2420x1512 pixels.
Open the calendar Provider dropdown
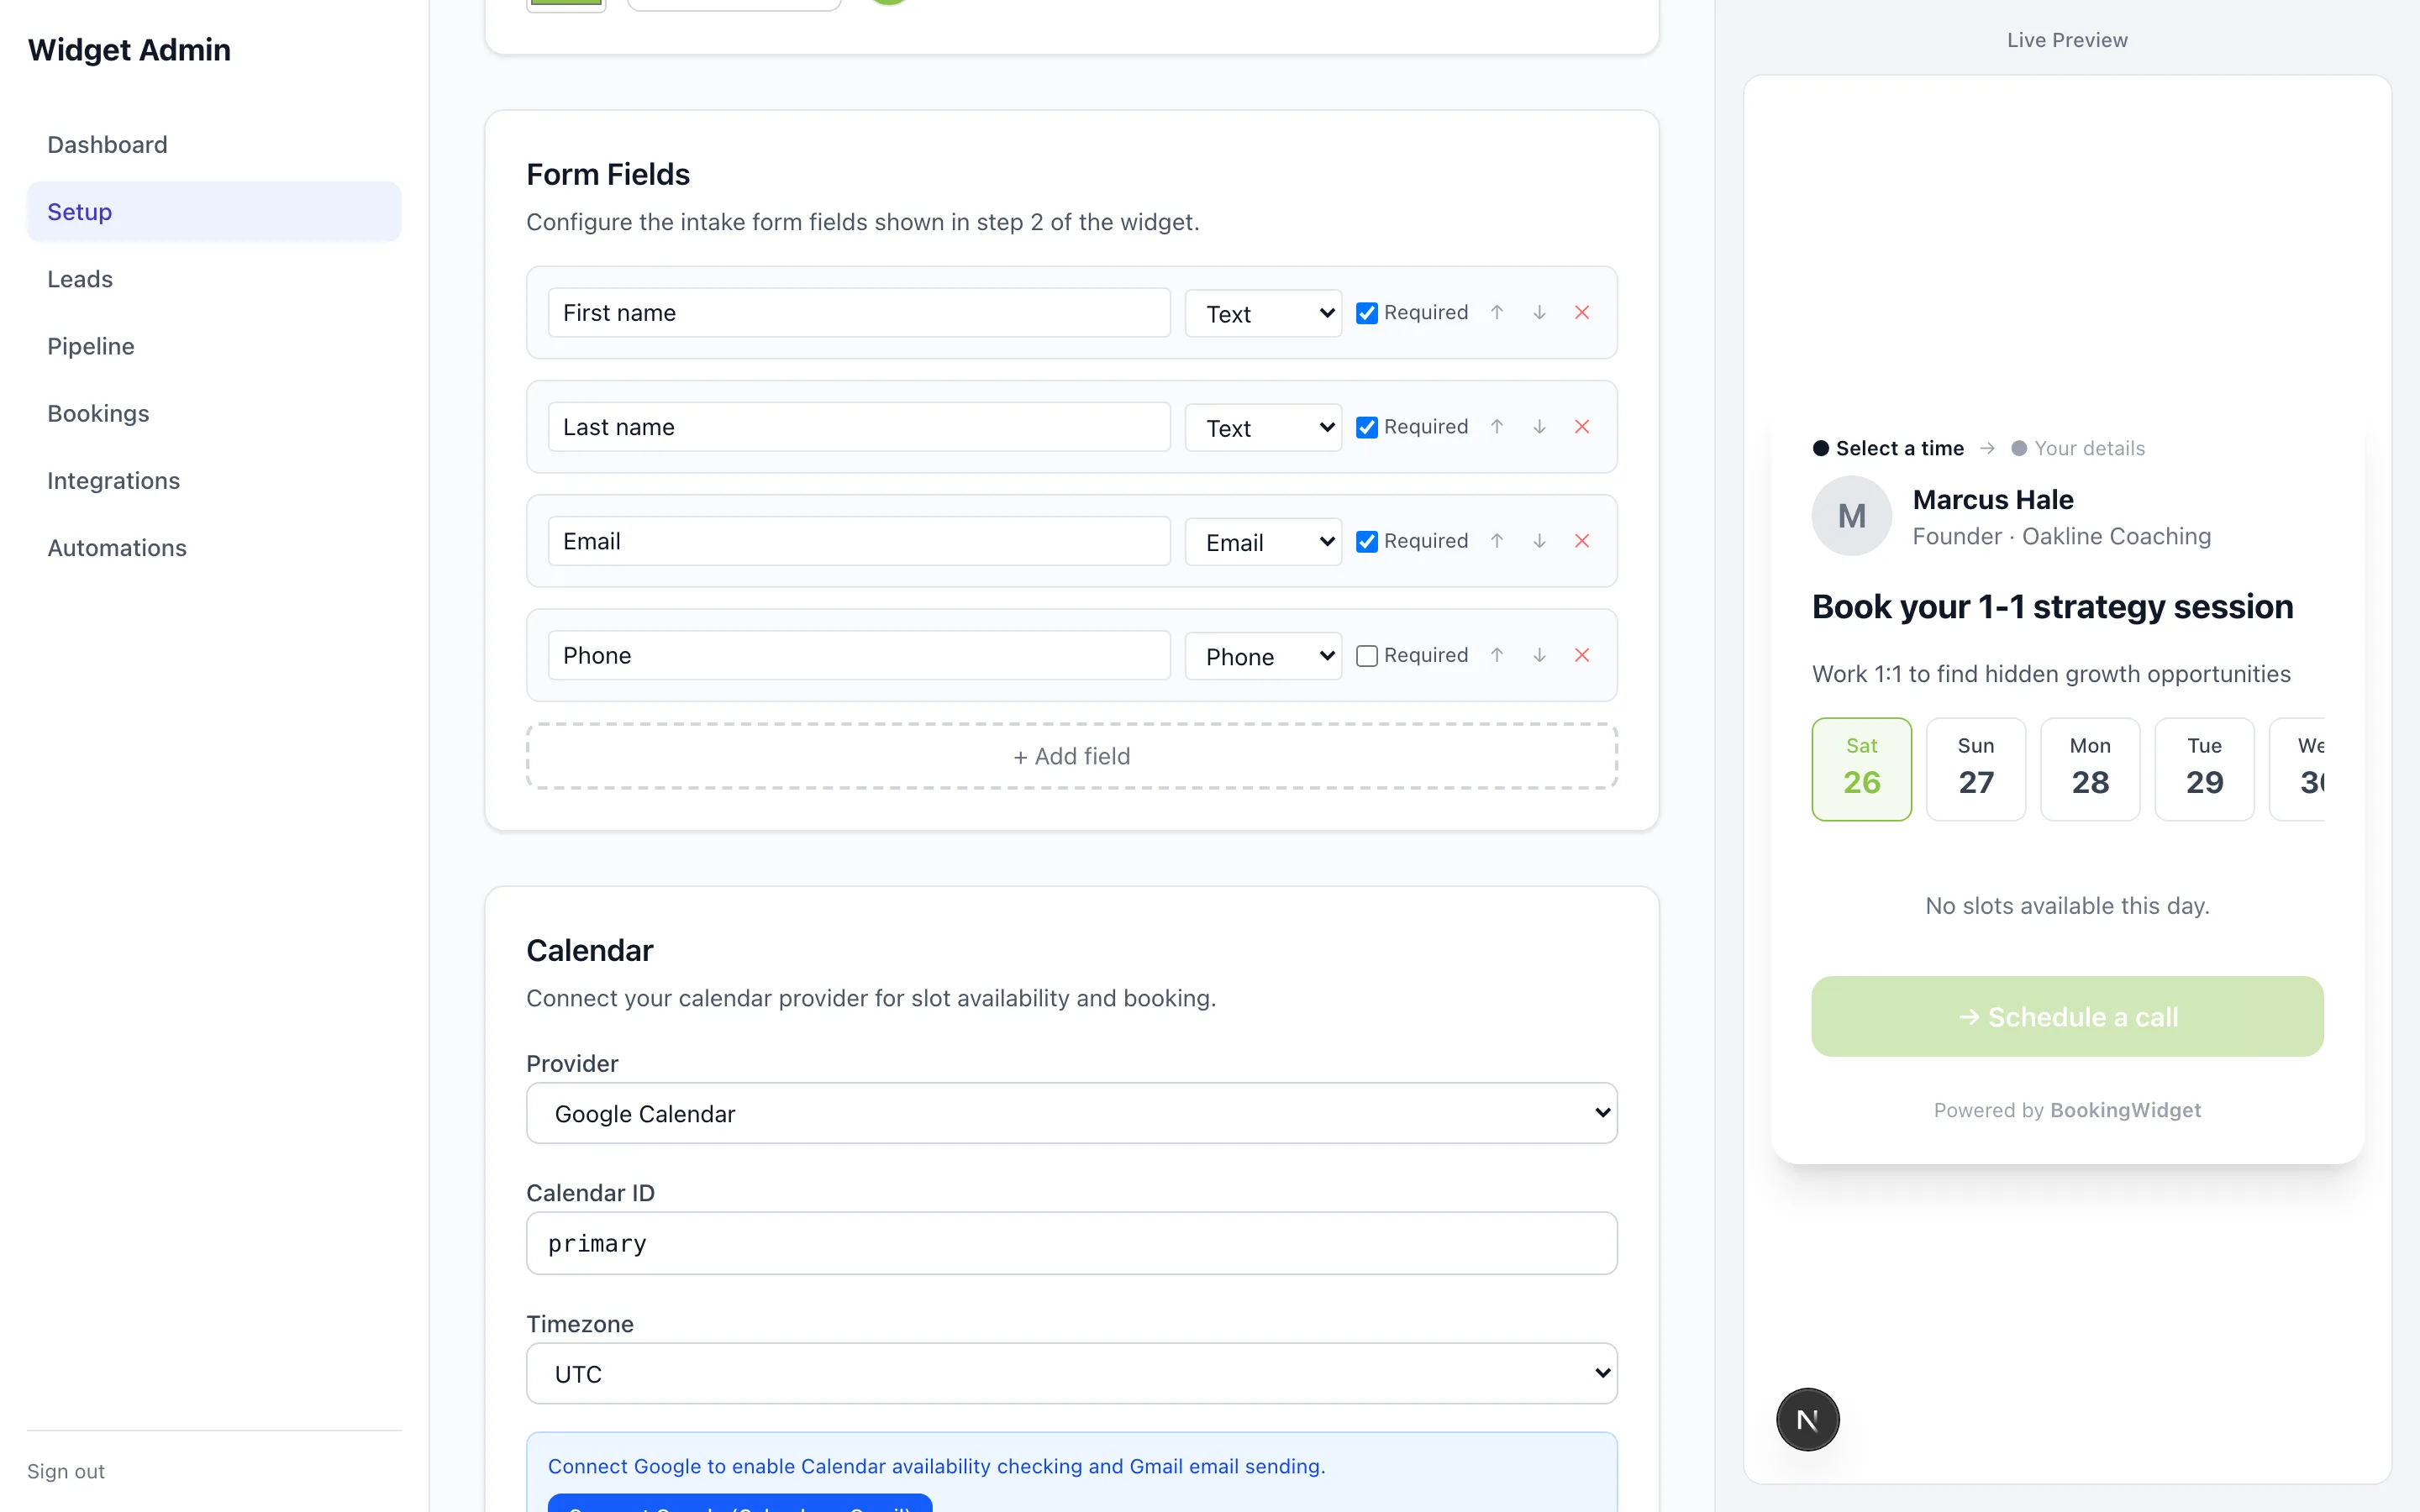click(x=1071, y=1113)
